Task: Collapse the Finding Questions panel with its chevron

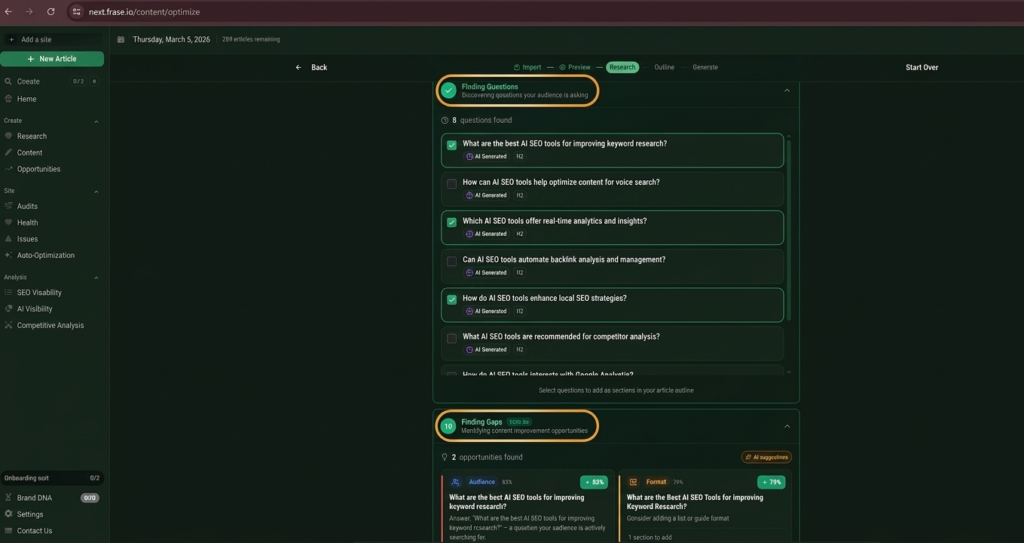Action: click(x=787, y=91)
